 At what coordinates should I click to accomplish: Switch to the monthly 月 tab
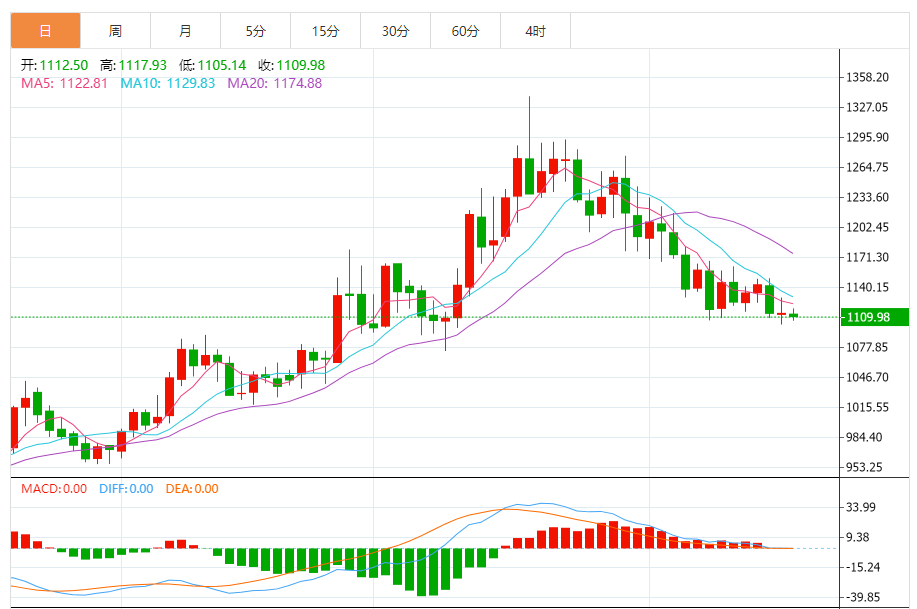tap(185, 30)
